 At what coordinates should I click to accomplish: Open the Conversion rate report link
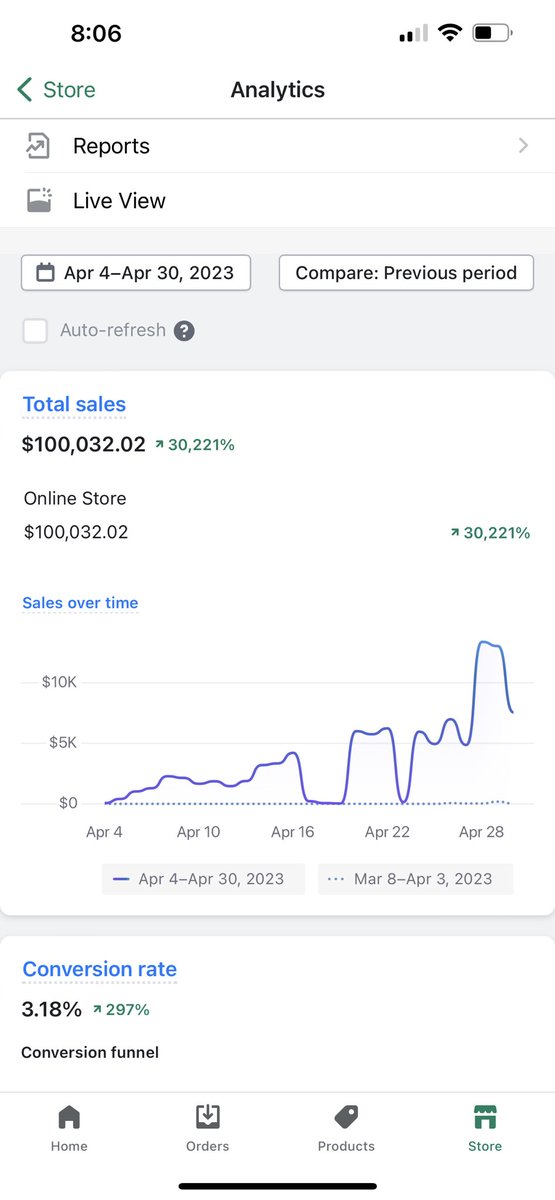coord(99,969)
